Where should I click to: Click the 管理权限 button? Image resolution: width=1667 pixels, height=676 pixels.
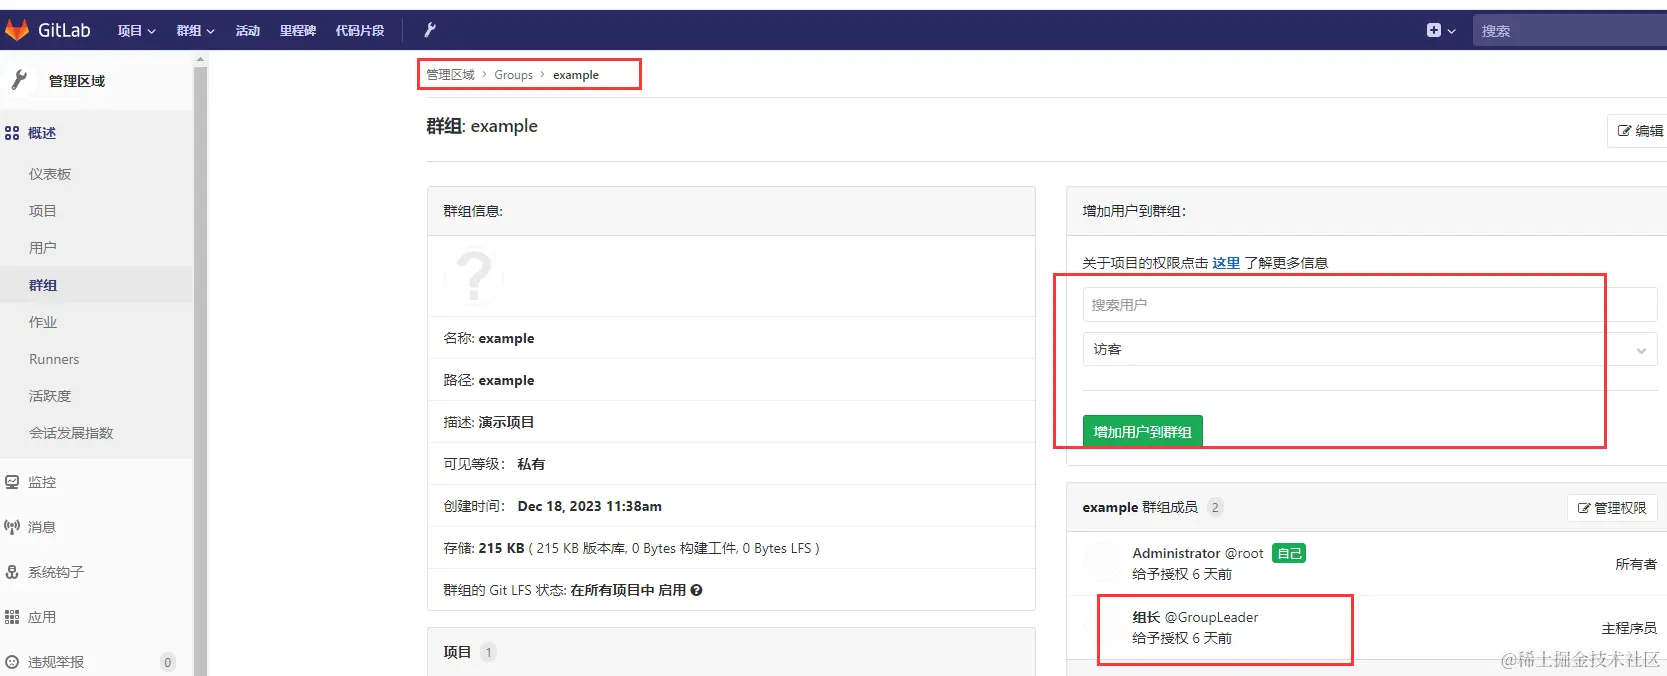click(1612, 508)
